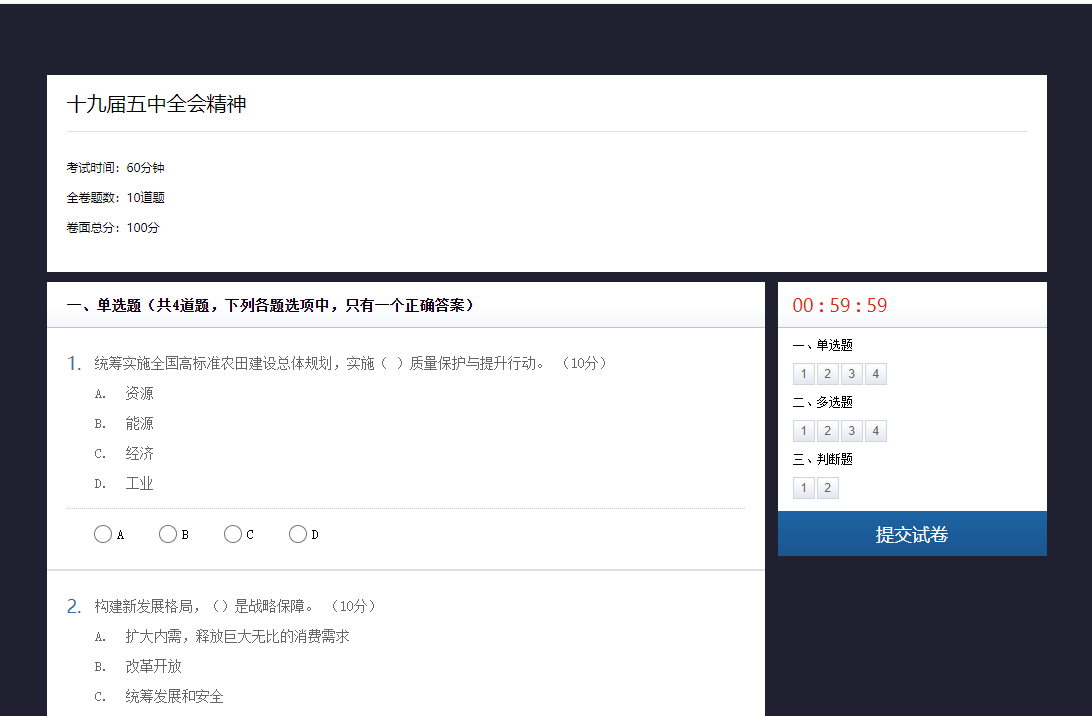Jump to 单选题 question 2 in navigator

coord(828,374)
